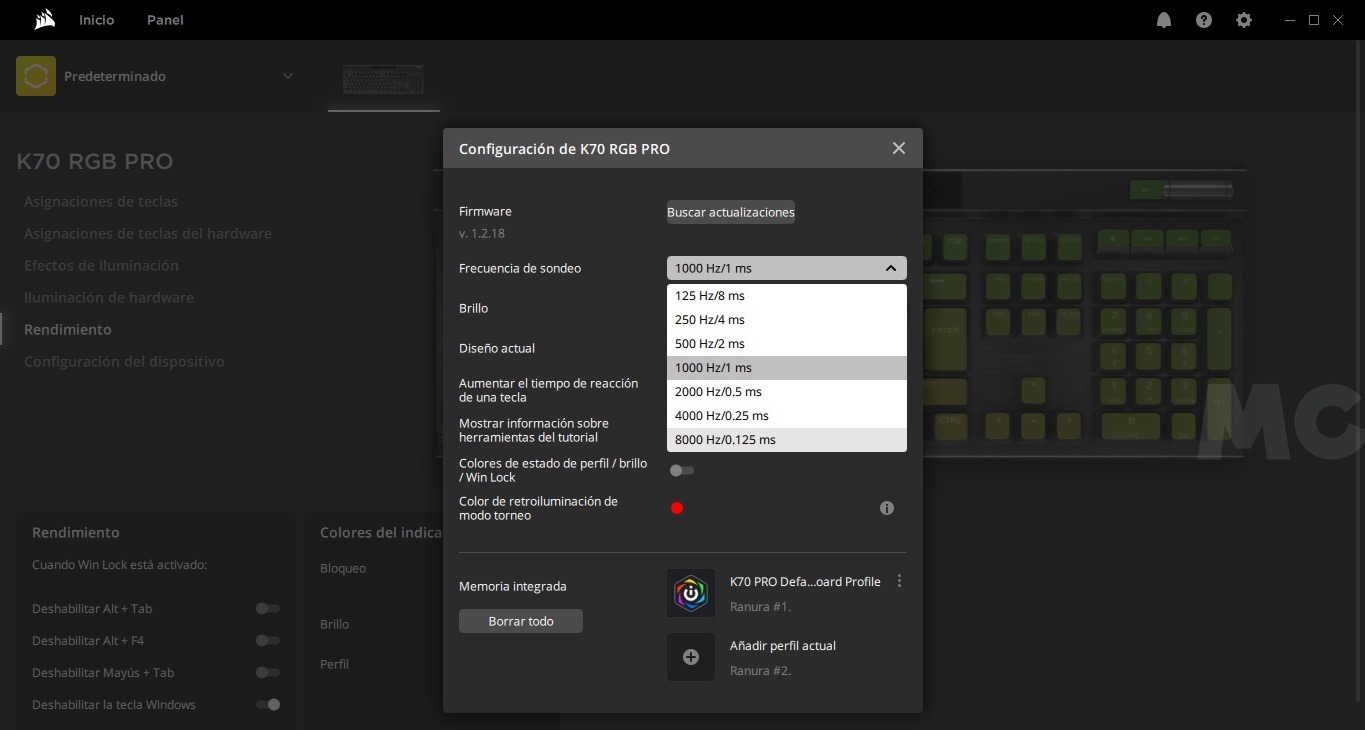This screenshot has width=1365, height=730.
Task: Open Efectos de iluminación section
Action: (101, 265)
